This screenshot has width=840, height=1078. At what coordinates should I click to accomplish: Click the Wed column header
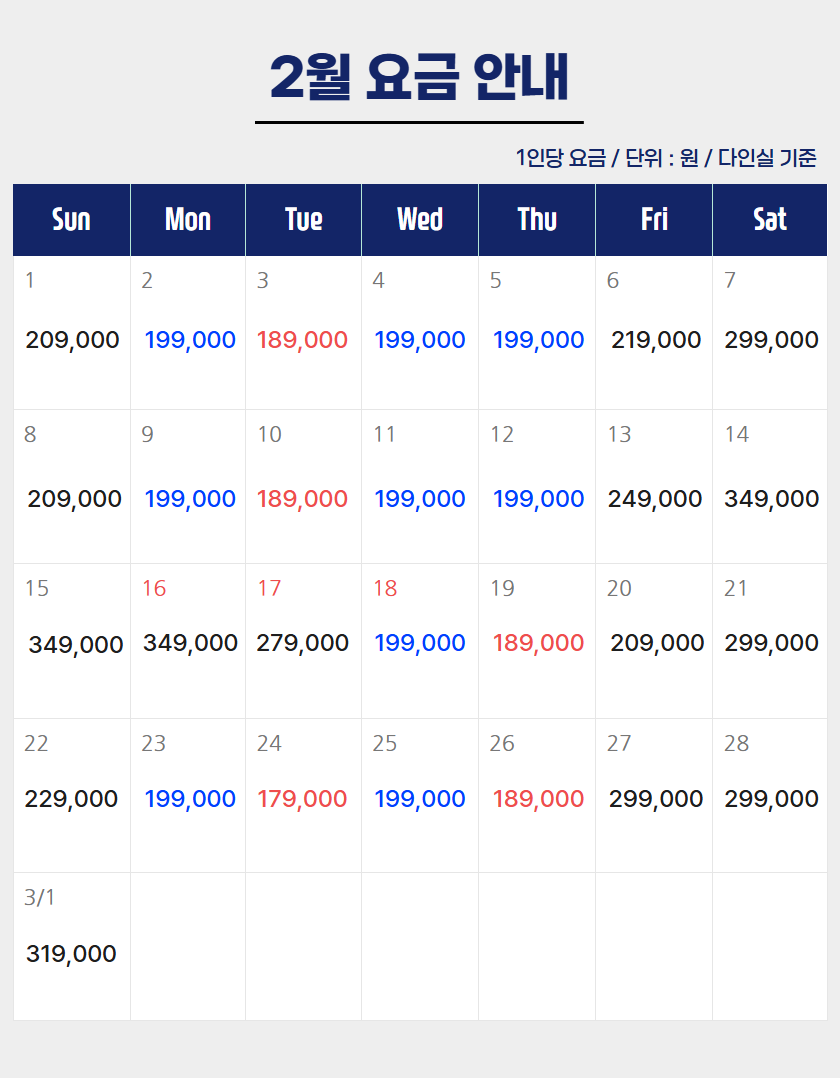coord(420,219)
